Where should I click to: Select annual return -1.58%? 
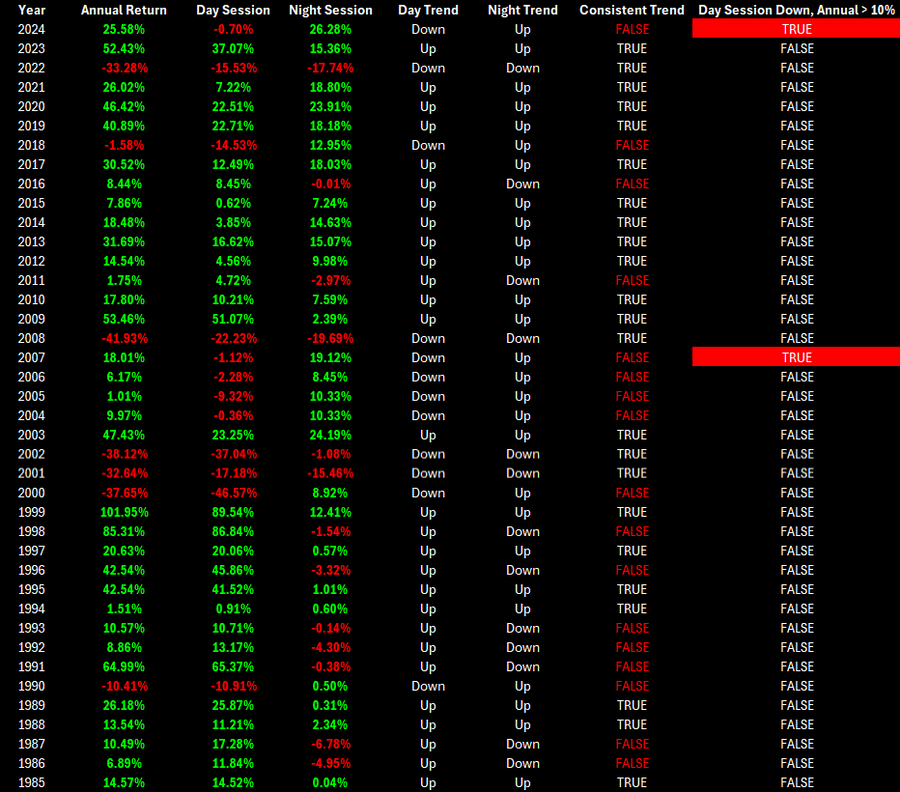124,145
